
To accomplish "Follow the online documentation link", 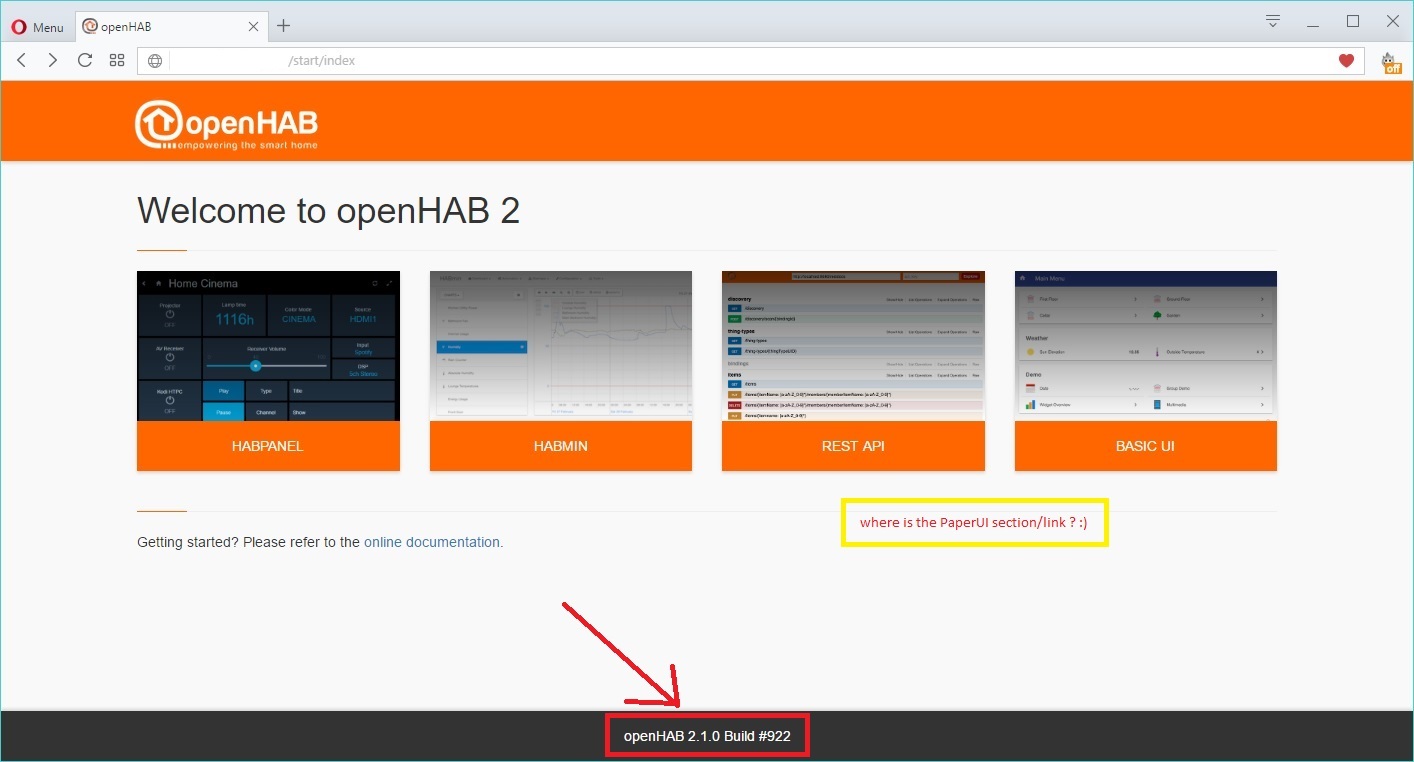I will (432, 542).
